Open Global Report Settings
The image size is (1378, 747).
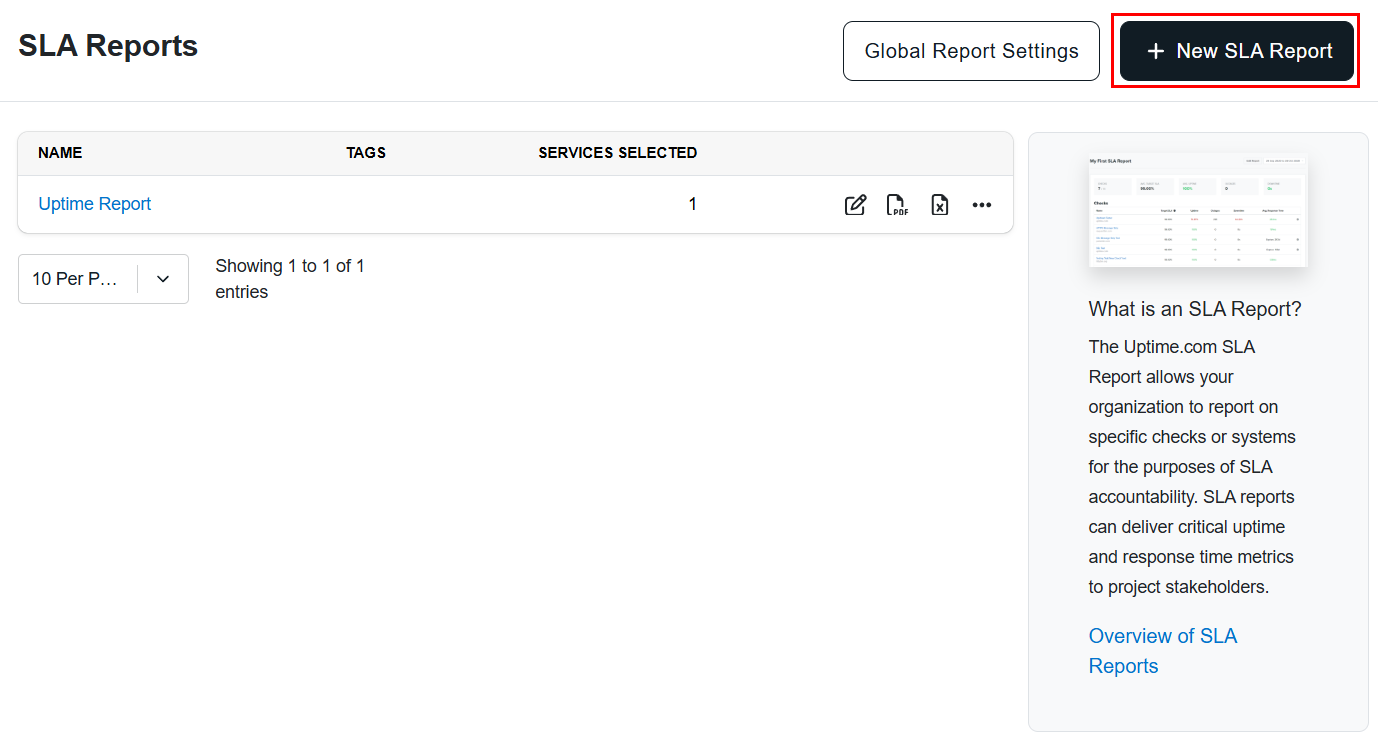click(x=970, y=51)
